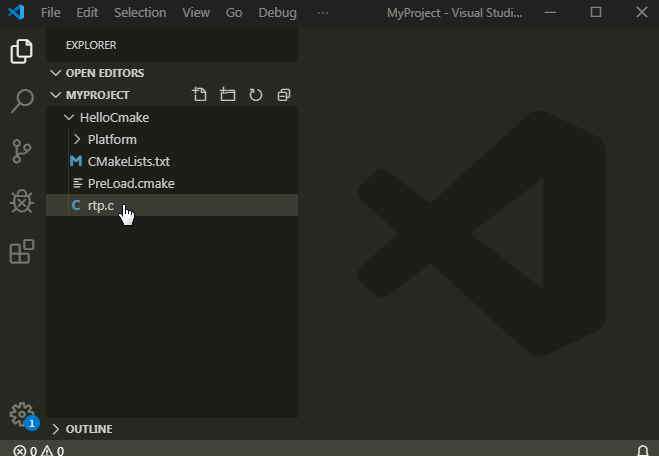Open CMakeLists.txt file
Screen dimensions: 659x456
pyautogui.click(x=129, y=161)
